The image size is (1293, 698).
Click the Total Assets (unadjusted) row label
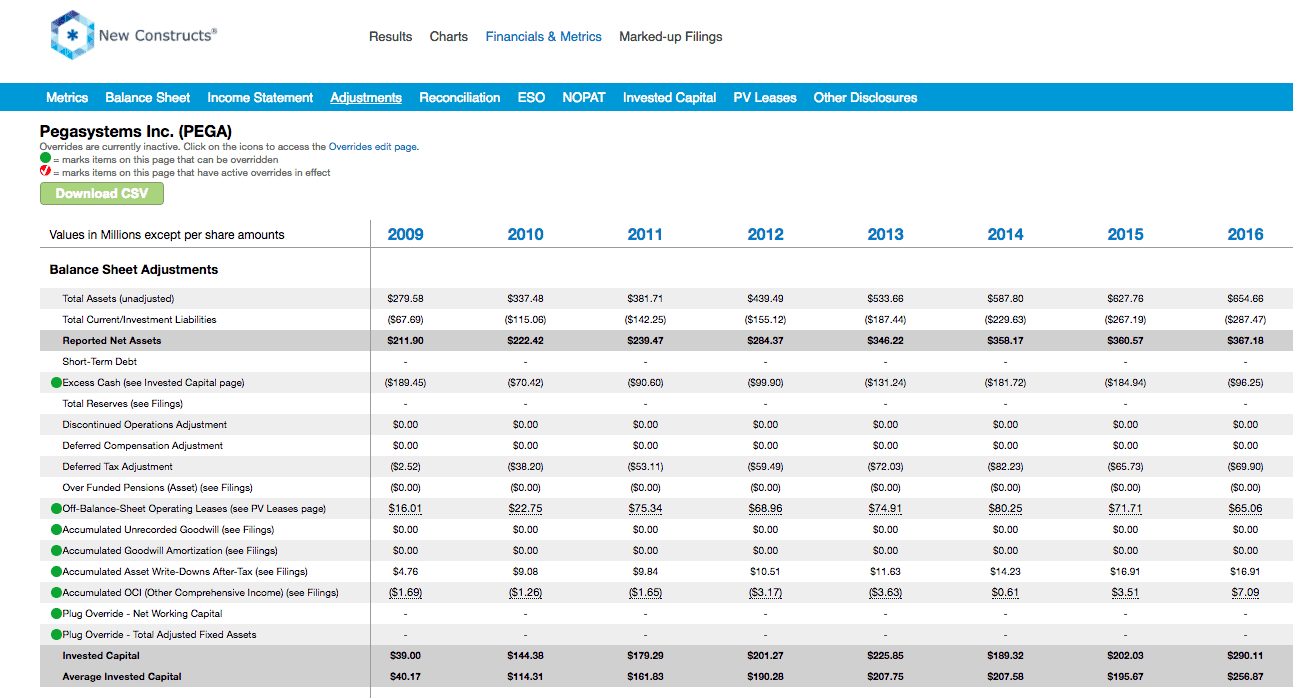pos(118,299)
